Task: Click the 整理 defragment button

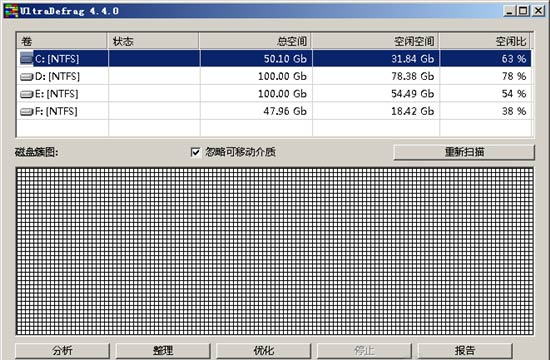Action: click(163, 351)
